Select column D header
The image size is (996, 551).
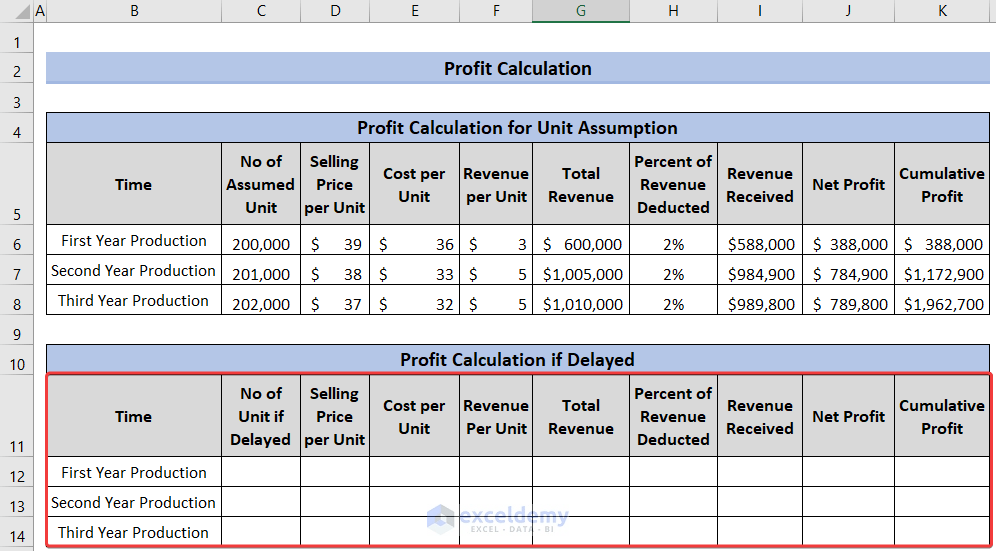(x=335, y=11)
